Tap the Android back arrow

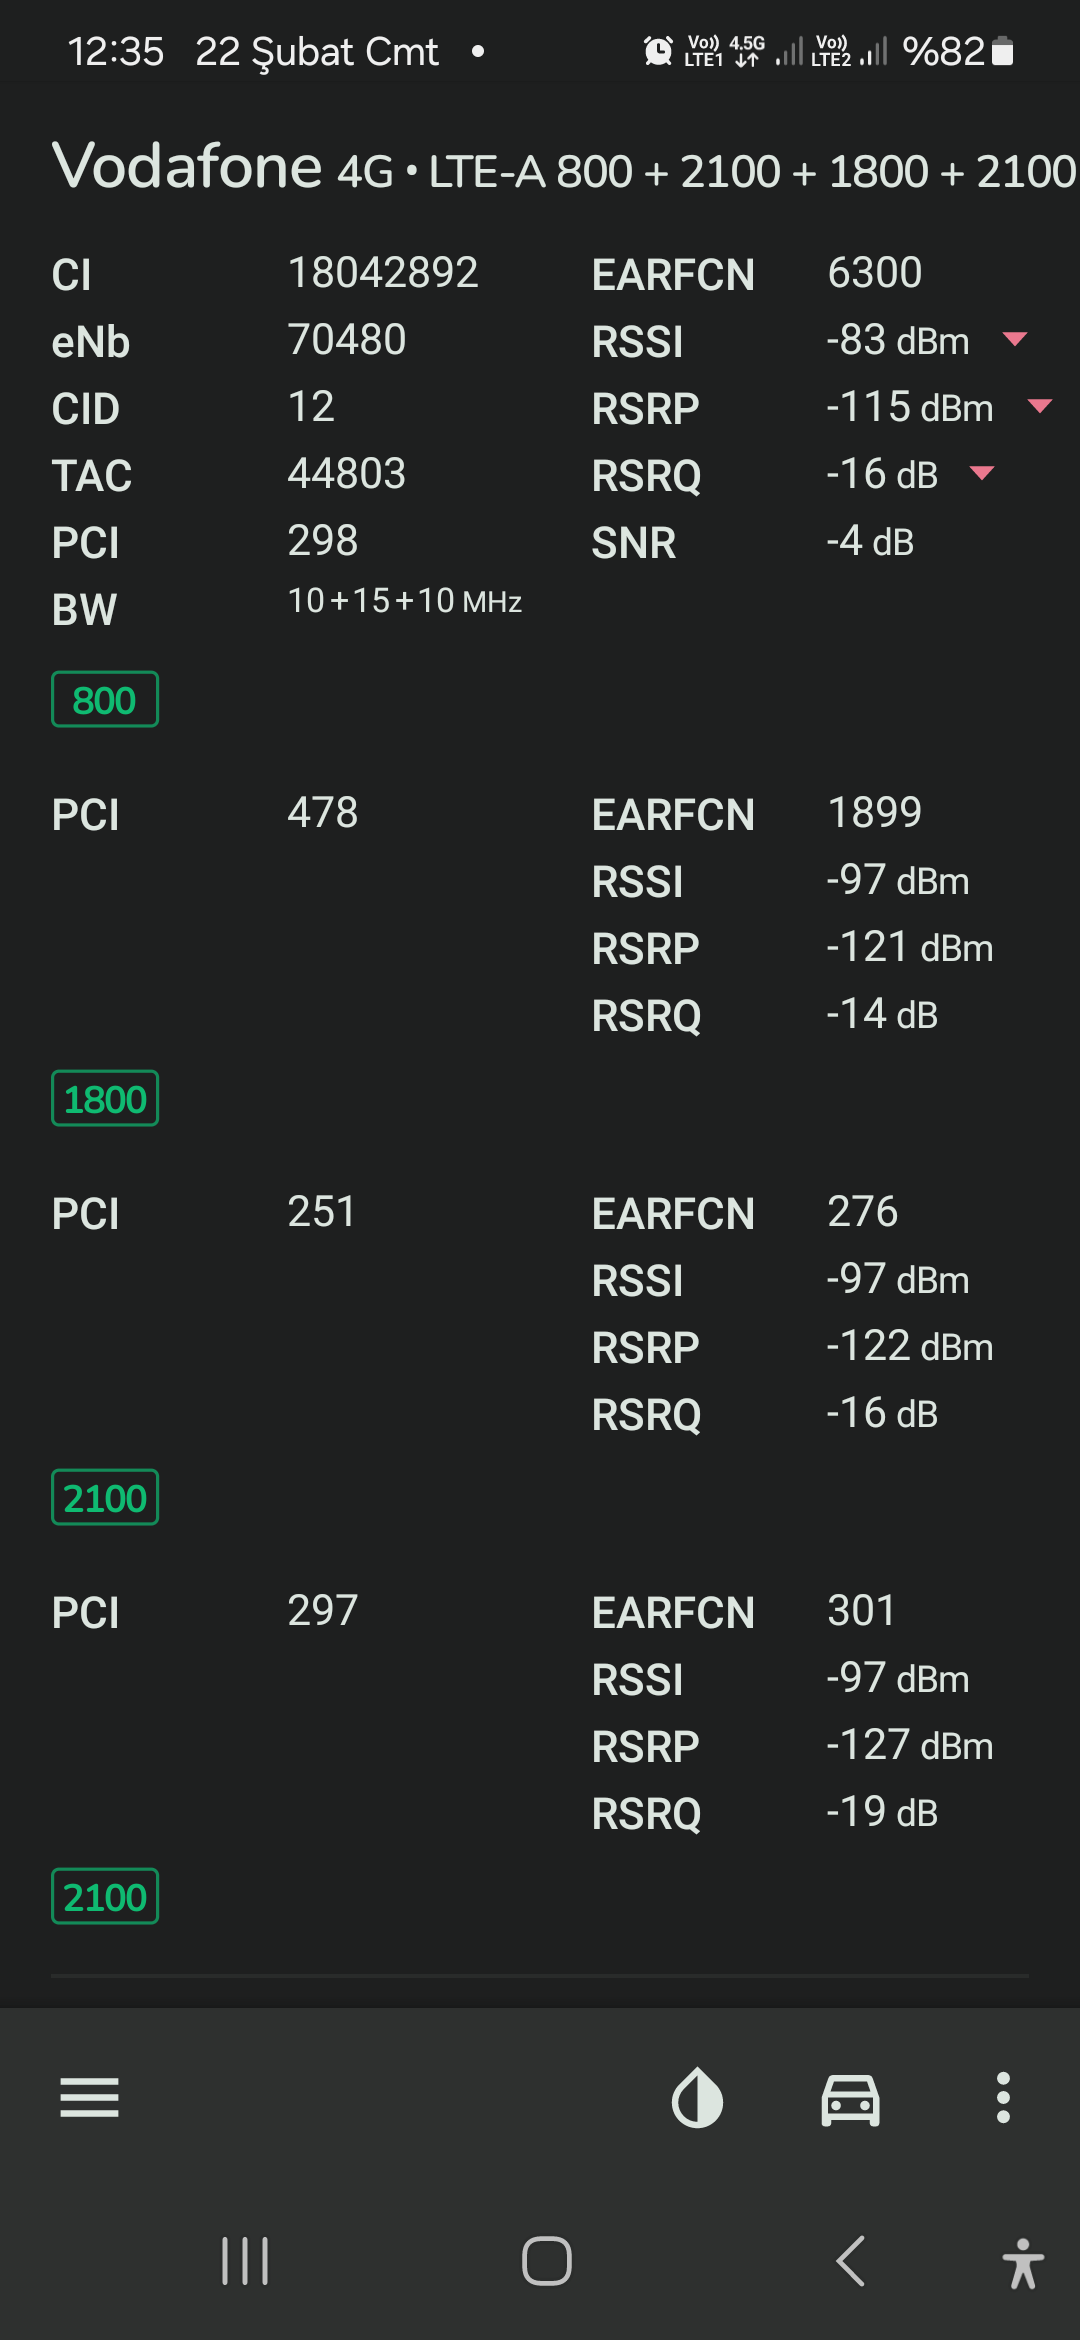(850, 2261)
